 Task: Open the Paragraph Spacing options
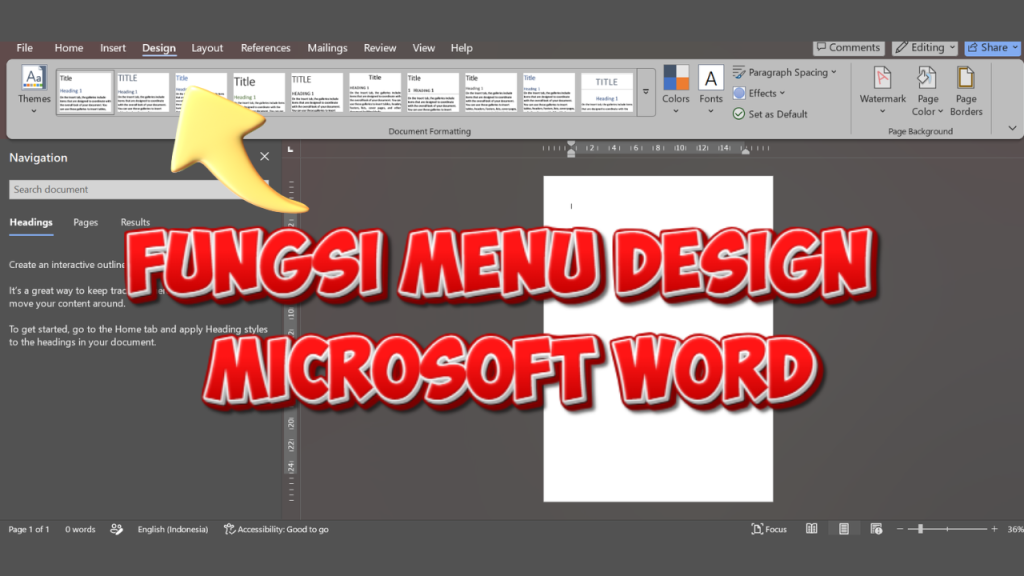click(x=784, y=72)
